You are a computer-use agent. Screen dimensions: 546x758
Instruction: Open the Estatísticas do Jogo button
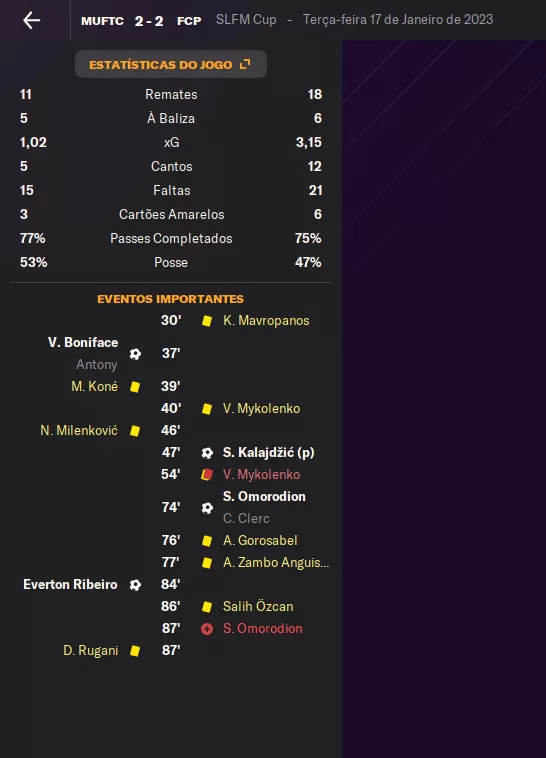pyautogui.click(x=171, y=64)
